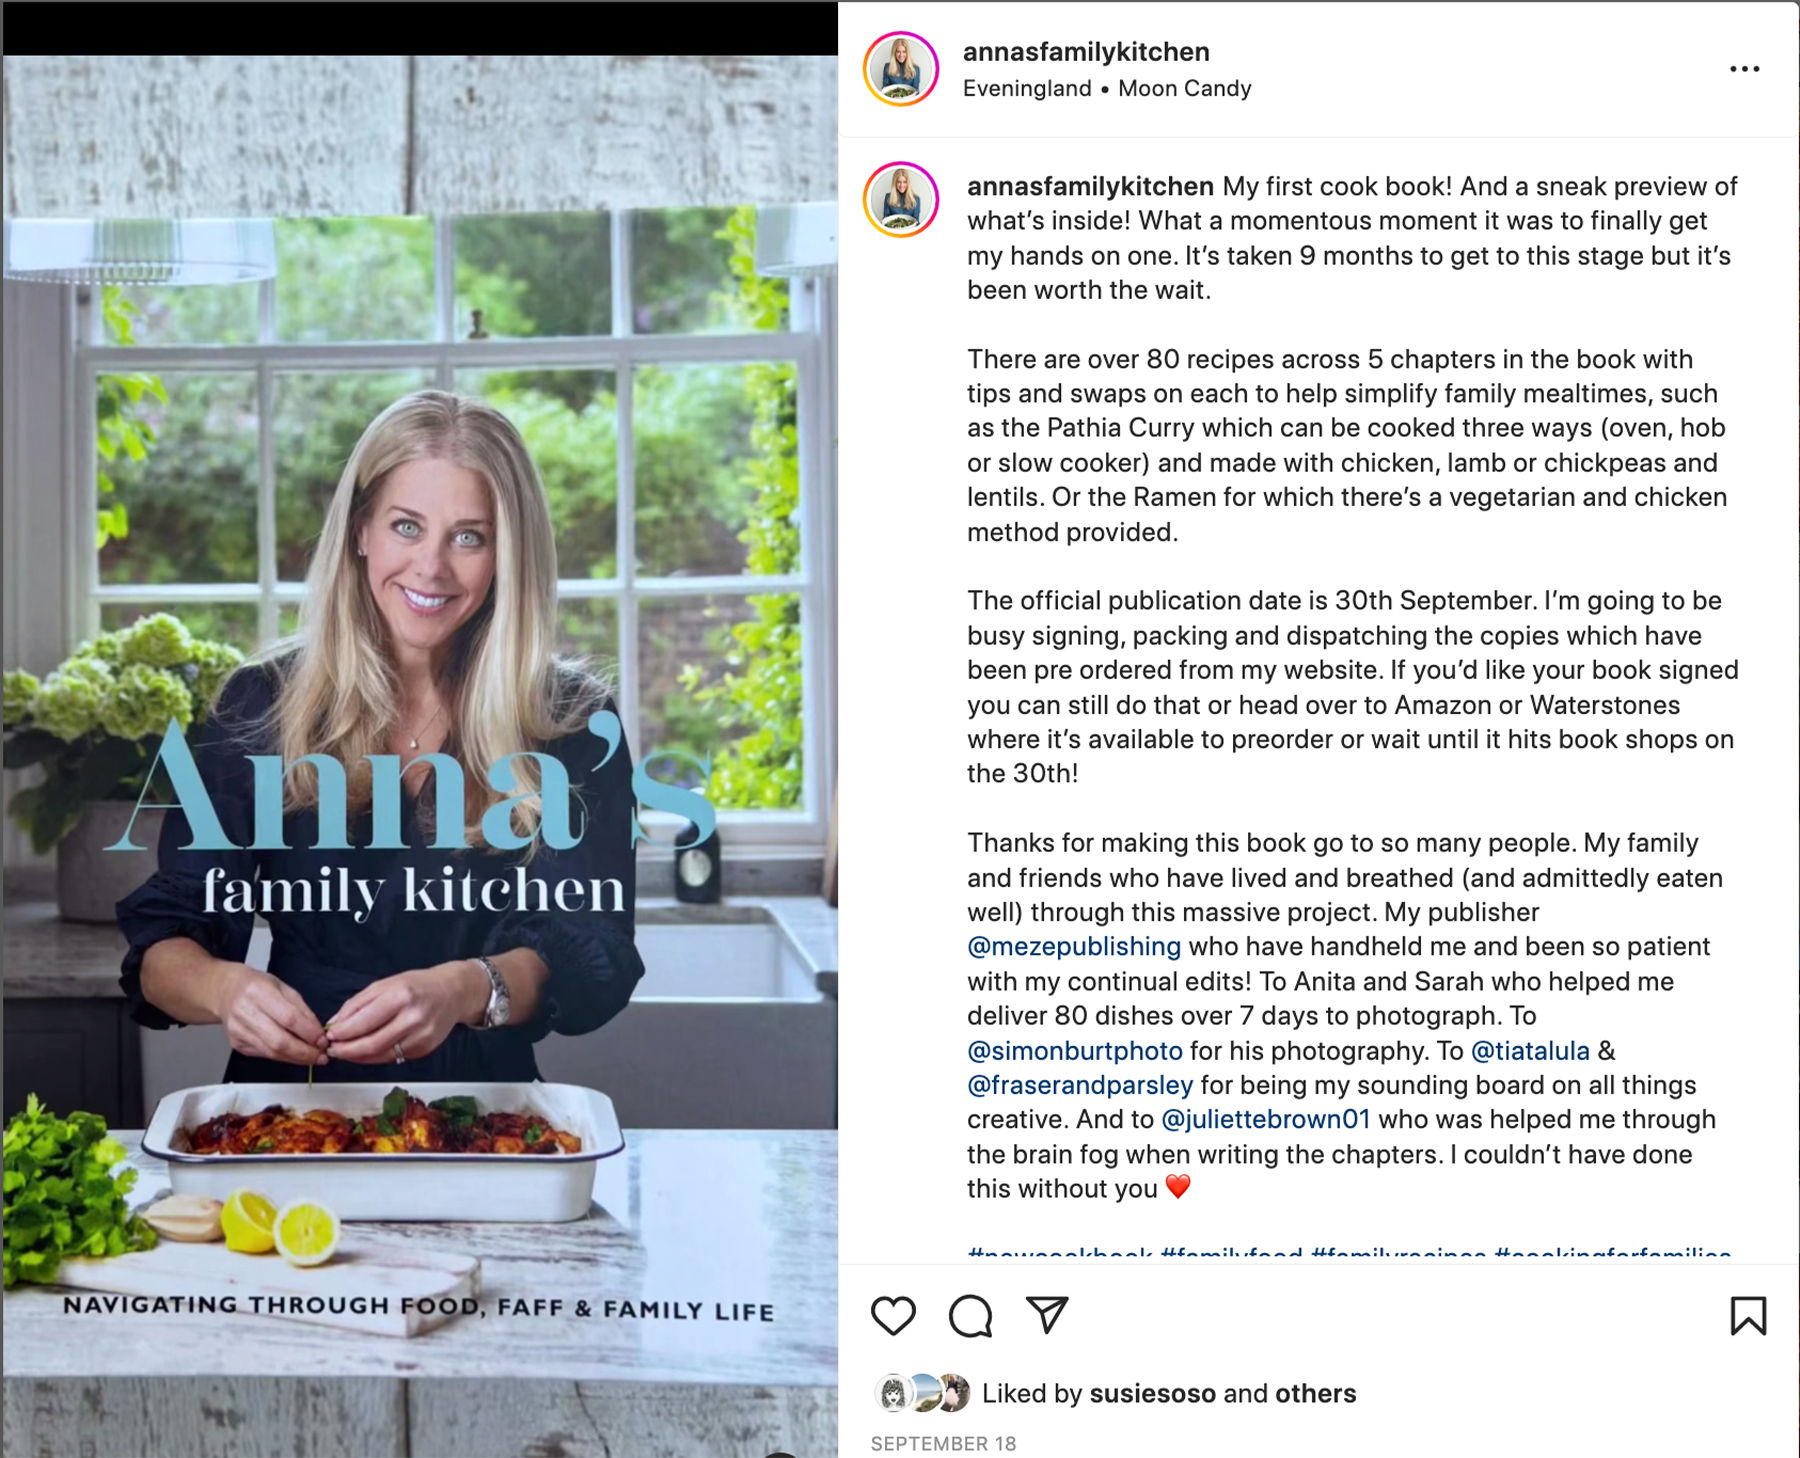Image resolution: width=1800 pixels, height=1458 pixels.
Task: Open the @mezepublishing mention
Action: click(1074, 946)
